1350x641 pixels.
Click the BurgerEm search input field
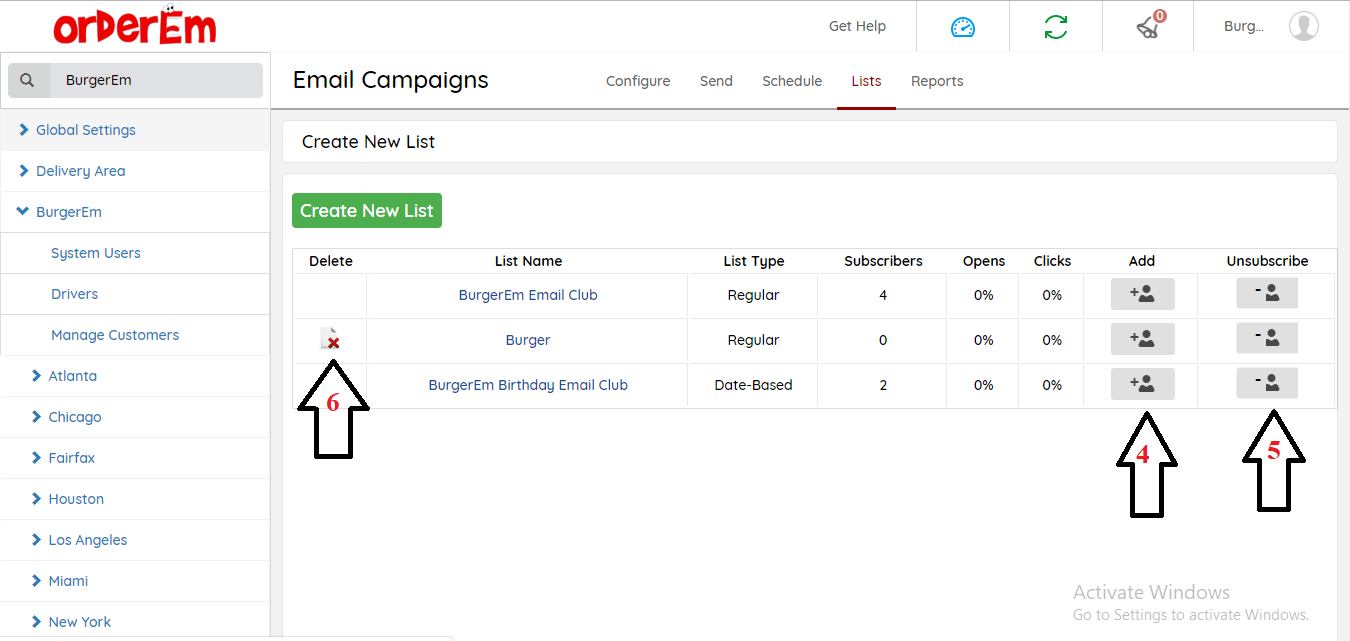point(157,81)
